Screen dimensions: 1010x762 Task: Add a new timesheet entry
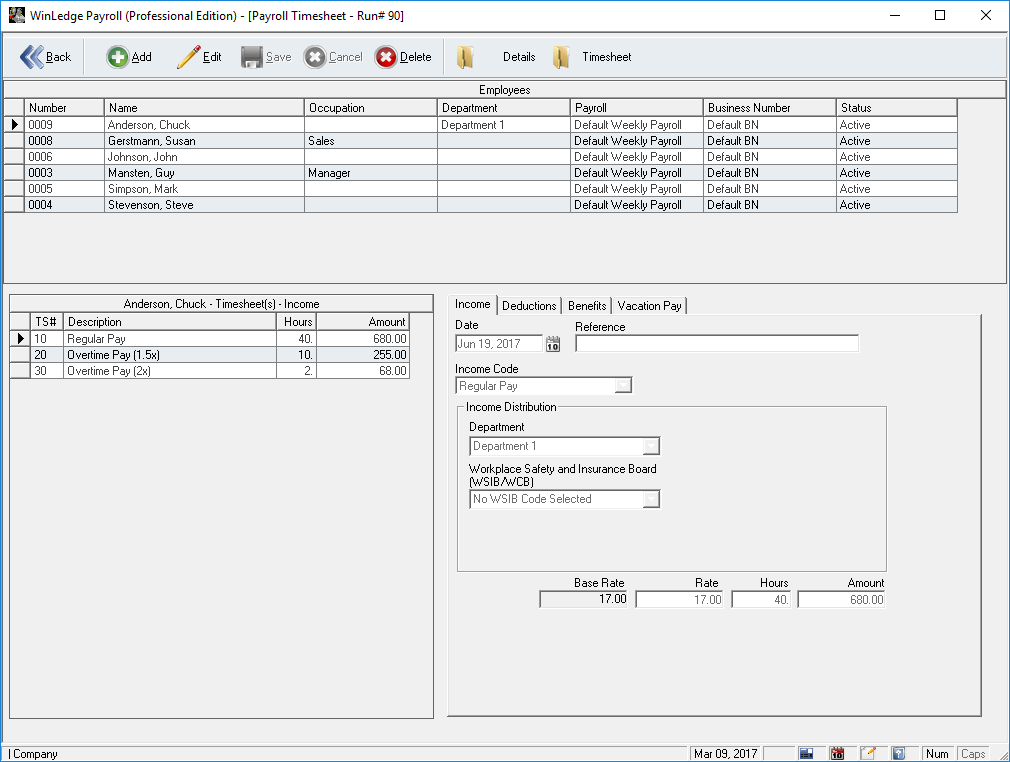click(129, 57)
